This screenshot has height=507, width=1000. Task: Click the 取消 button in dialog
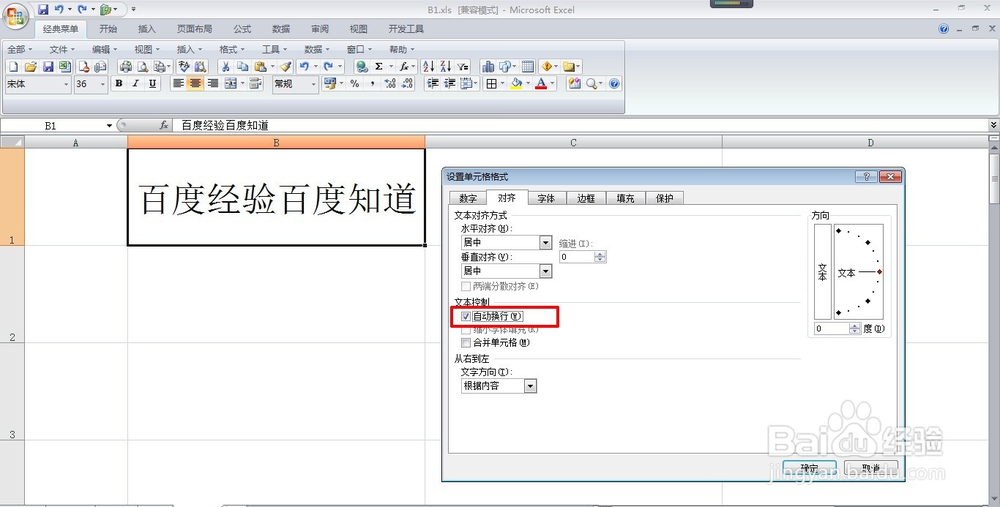(871, 468)
